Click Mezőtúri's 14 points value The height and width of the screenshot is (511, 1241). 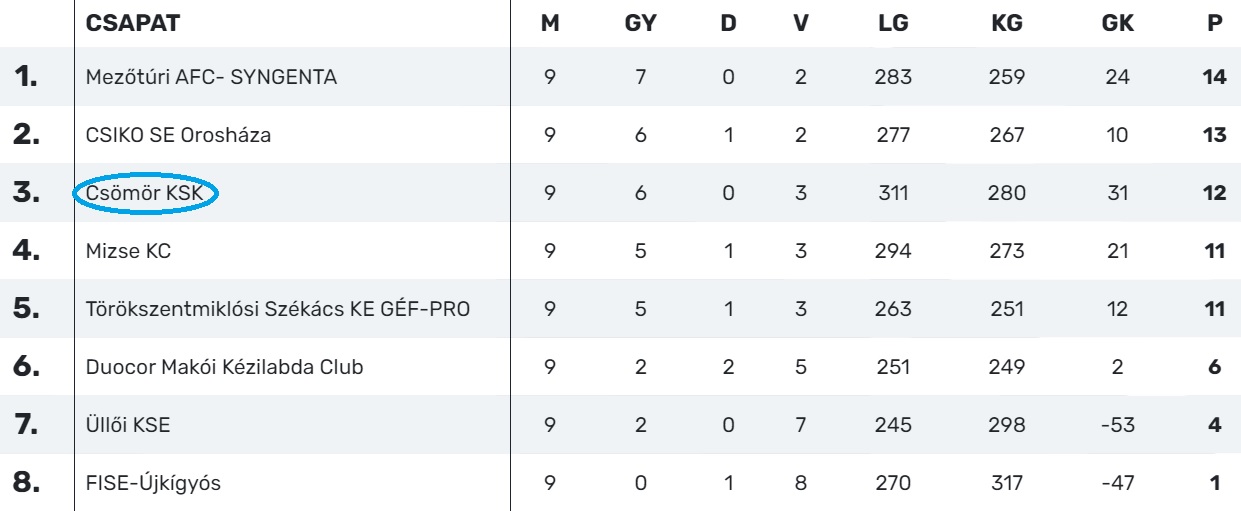1214,77
